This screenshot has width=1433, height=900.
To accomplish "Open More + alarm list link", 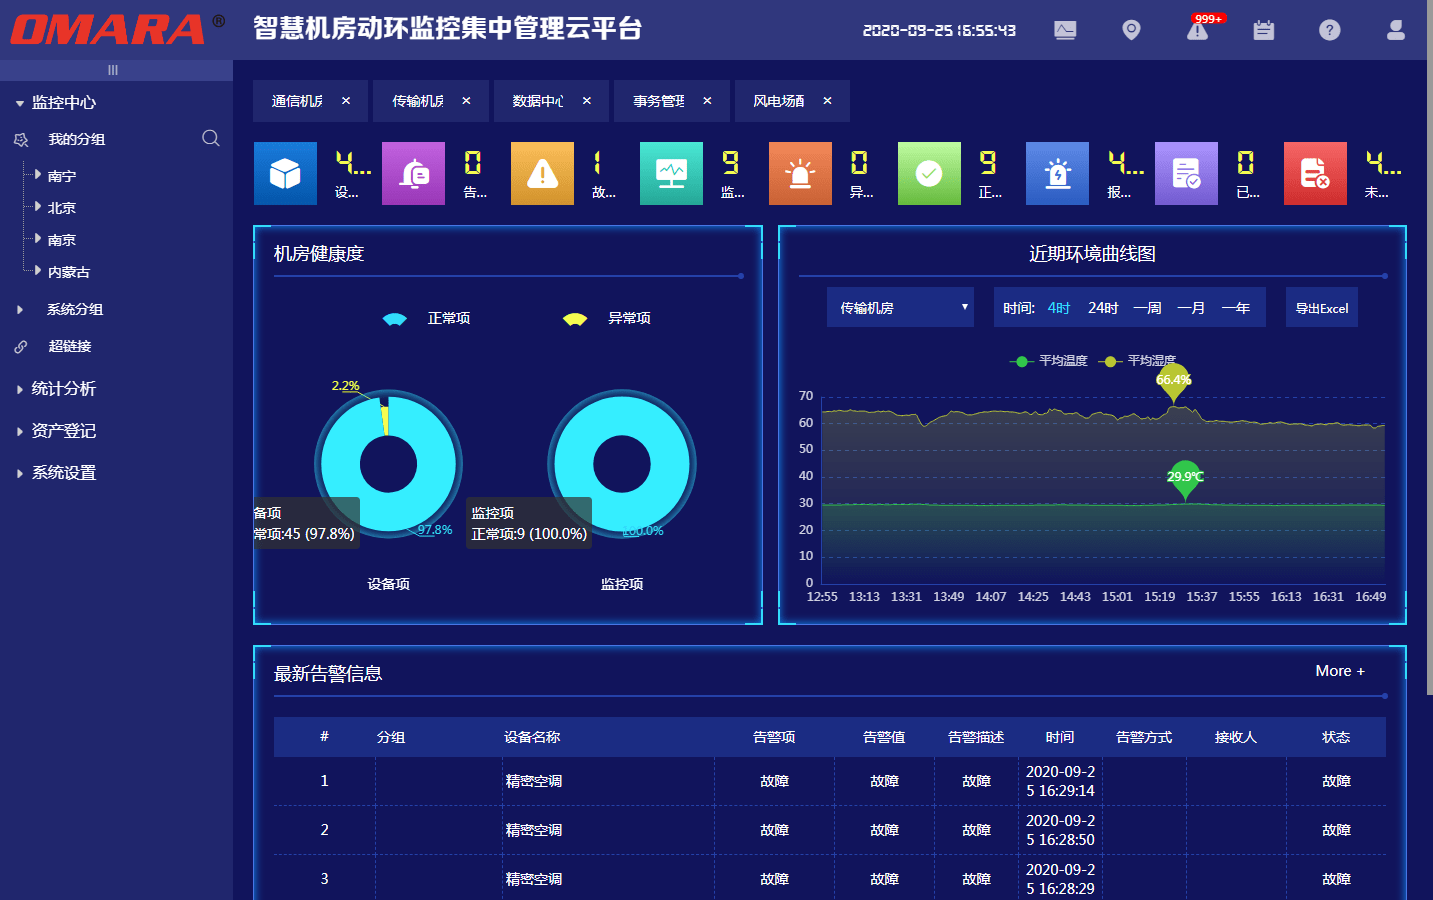I will coord(1340,671).
